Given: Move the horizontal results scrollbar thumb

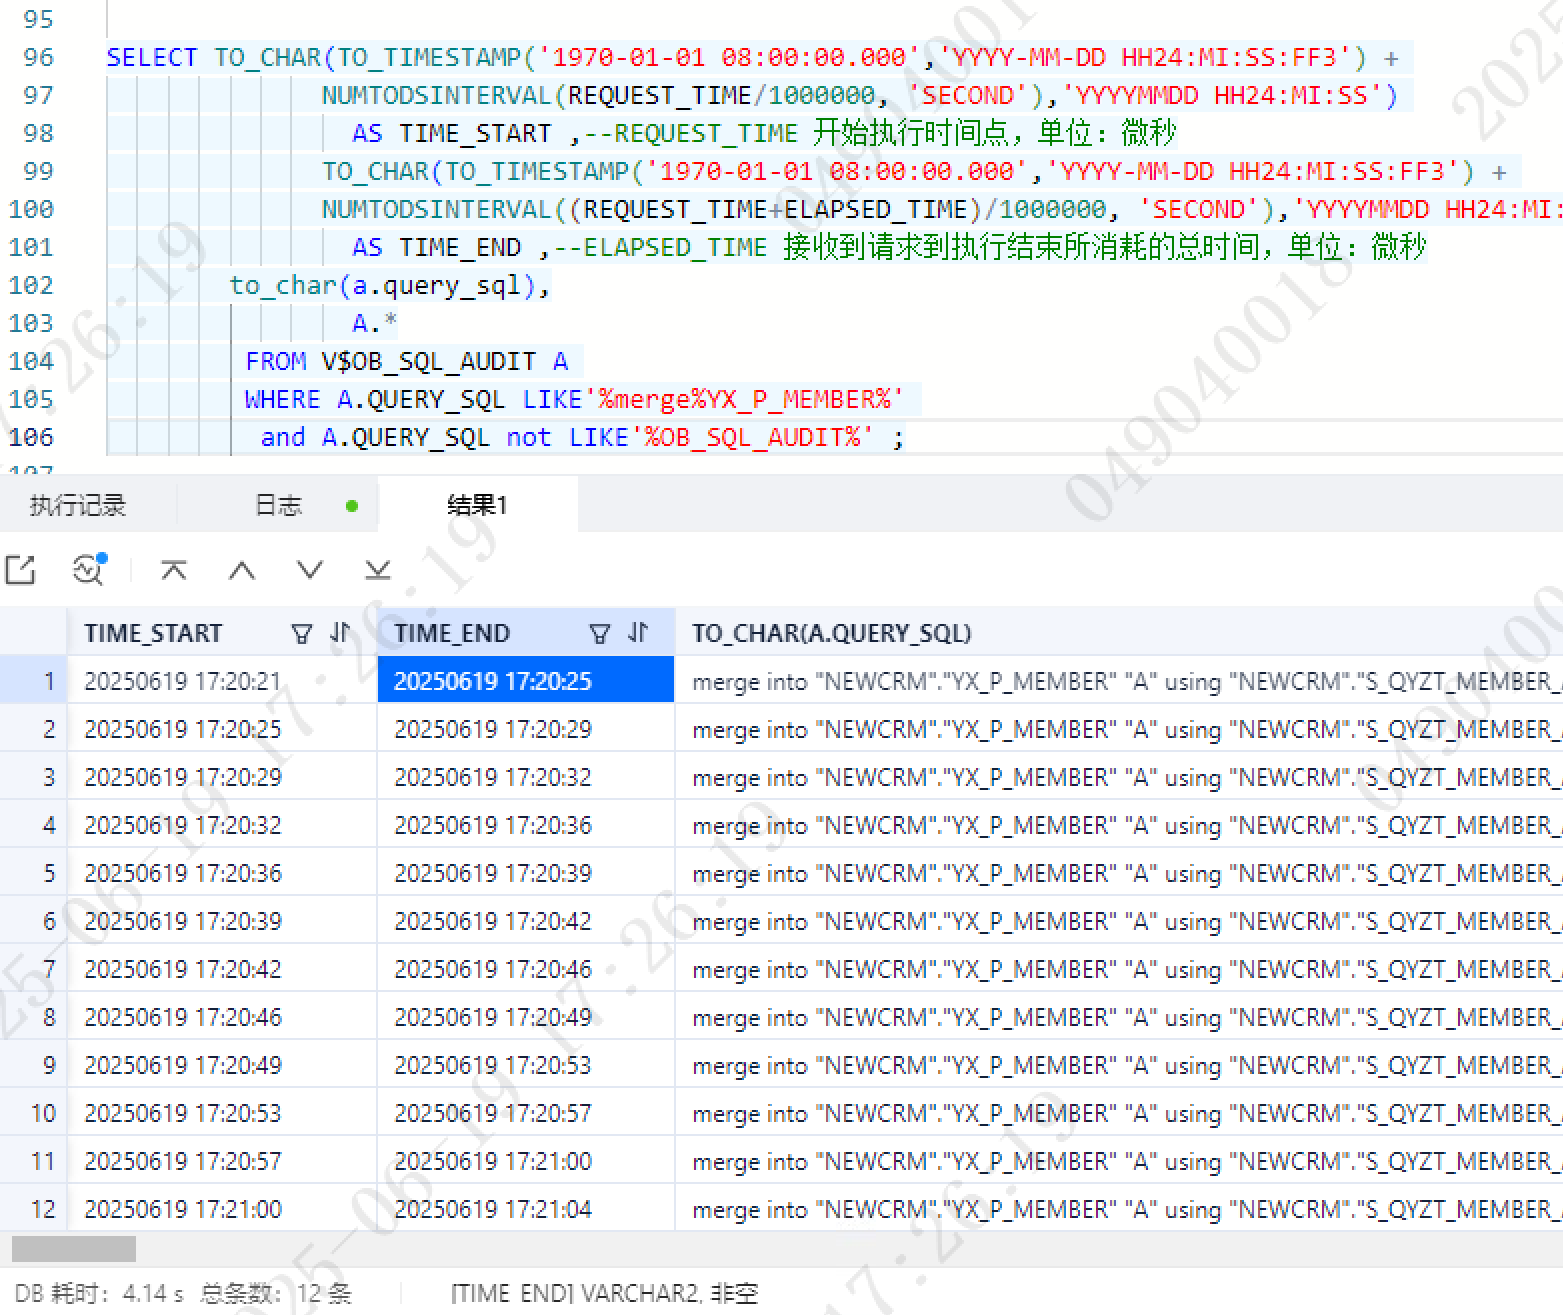Looking at the screenshot, I should coord(73,1249).
